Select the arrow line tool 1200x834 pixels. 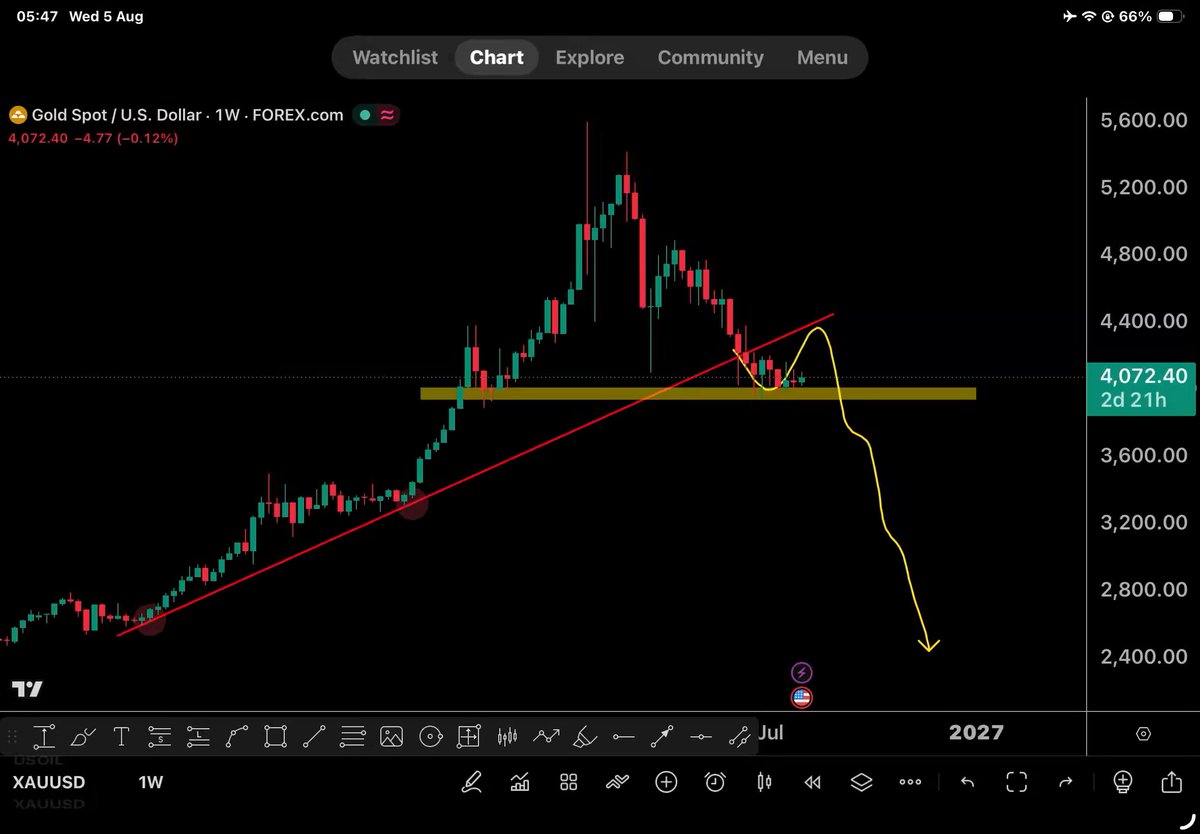pos(662,737)
